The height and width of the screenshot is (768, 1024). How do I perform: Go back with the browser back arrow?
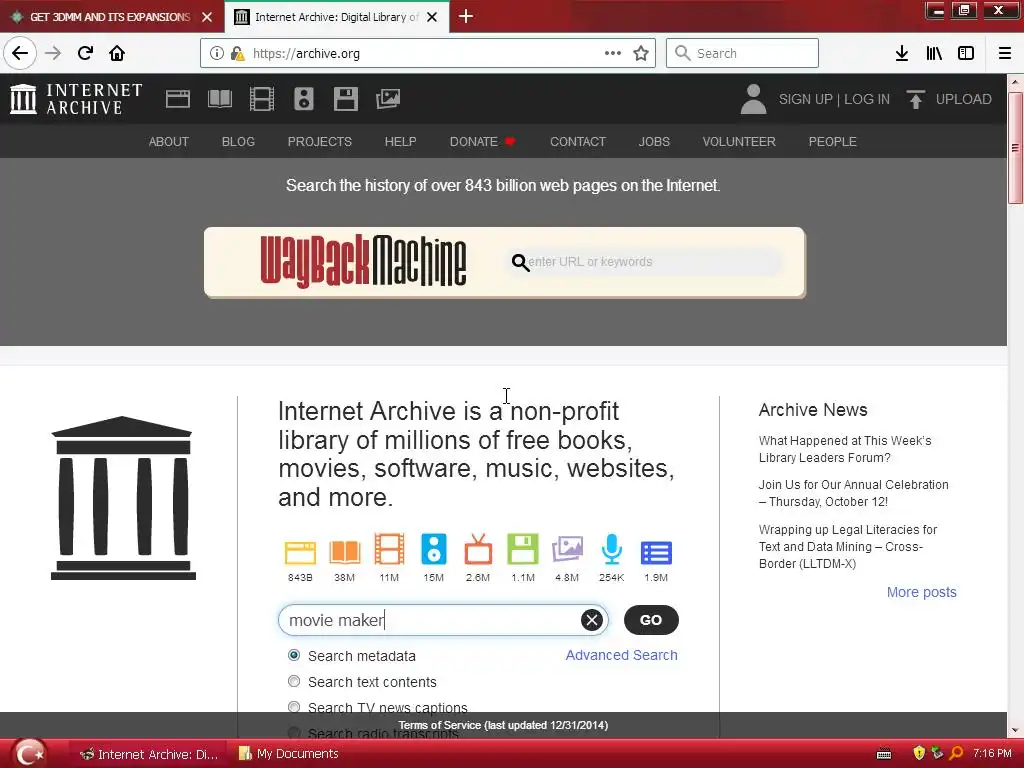coord(20,53)
